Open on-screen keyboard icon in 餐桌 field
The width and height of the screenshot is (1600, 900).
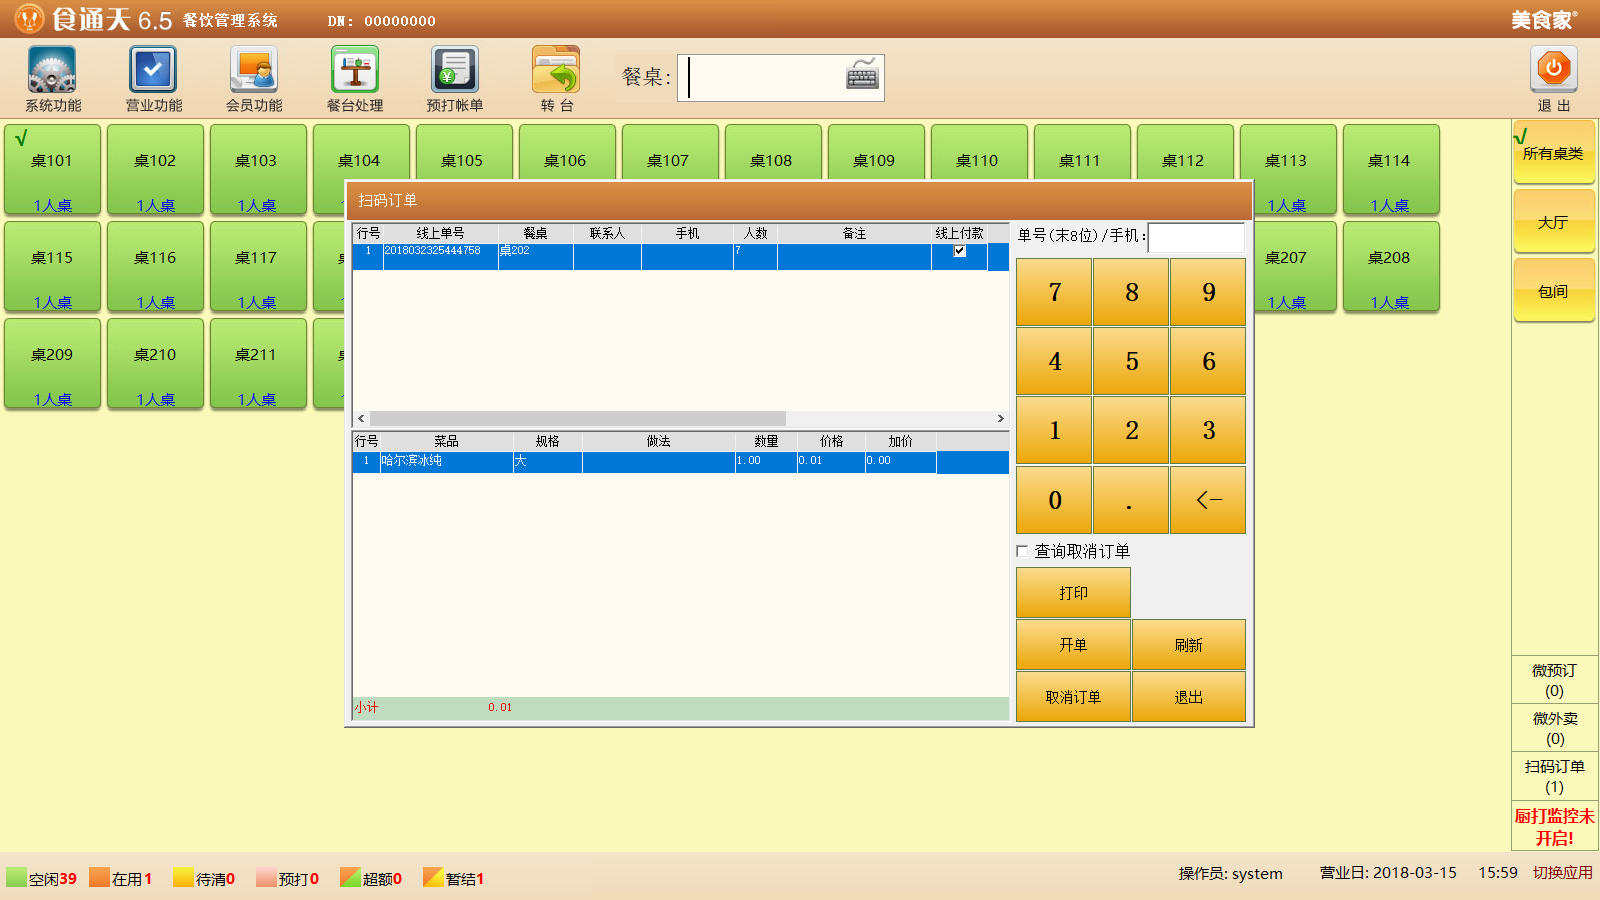[862, 77]
